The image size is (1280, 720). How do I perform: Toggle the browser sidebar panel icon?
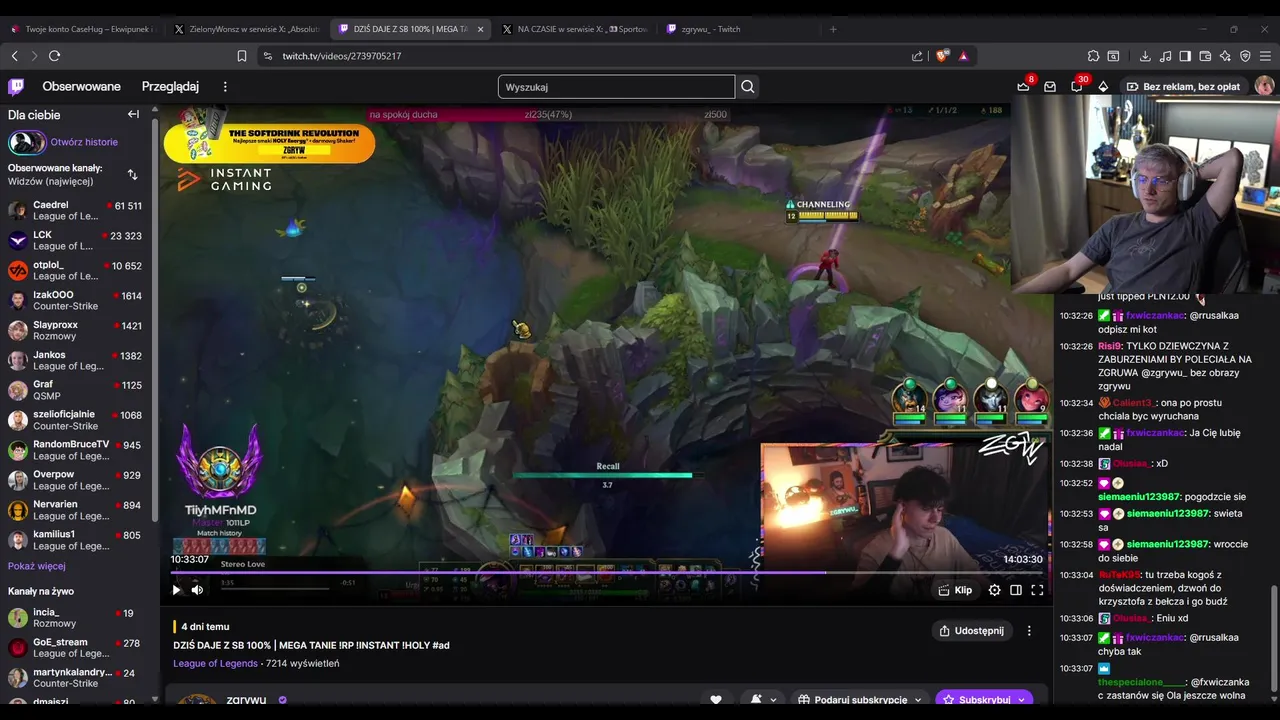coord(1185,56)
